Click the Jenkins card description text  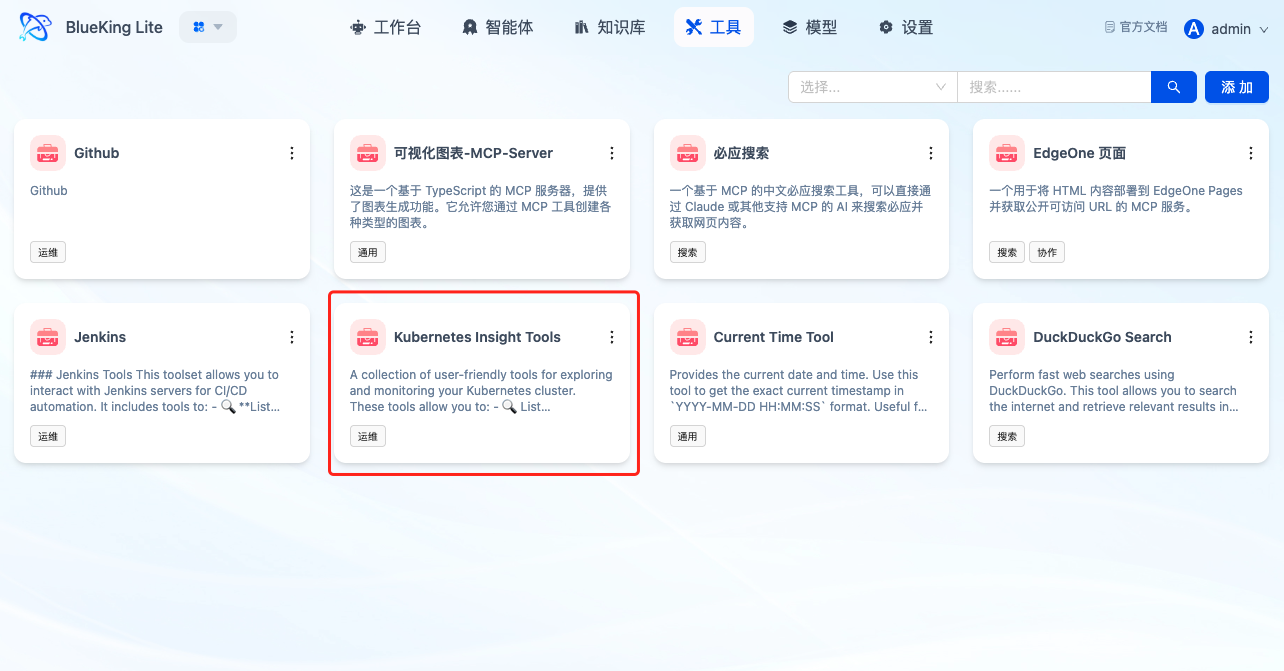click(x=157, y=391)
